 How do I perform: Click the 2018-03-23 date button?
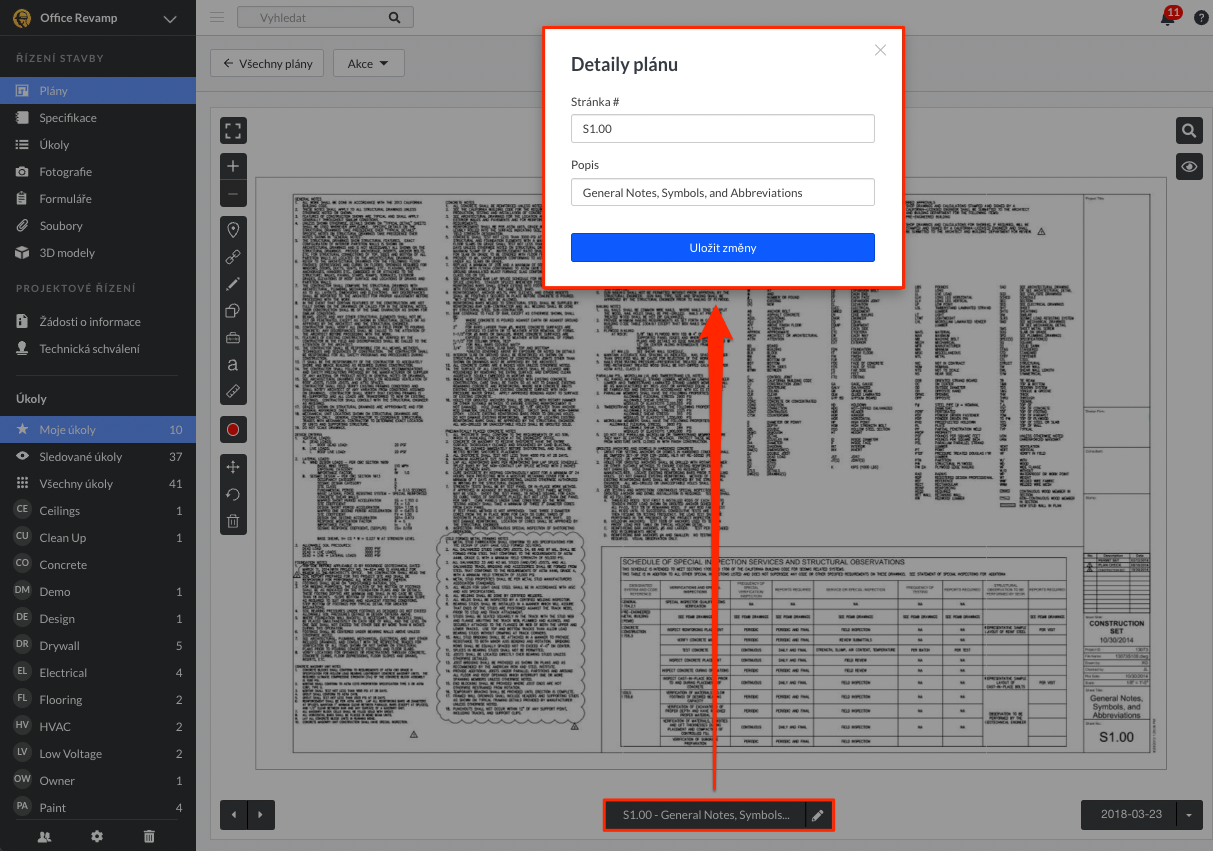point(1129,815)
